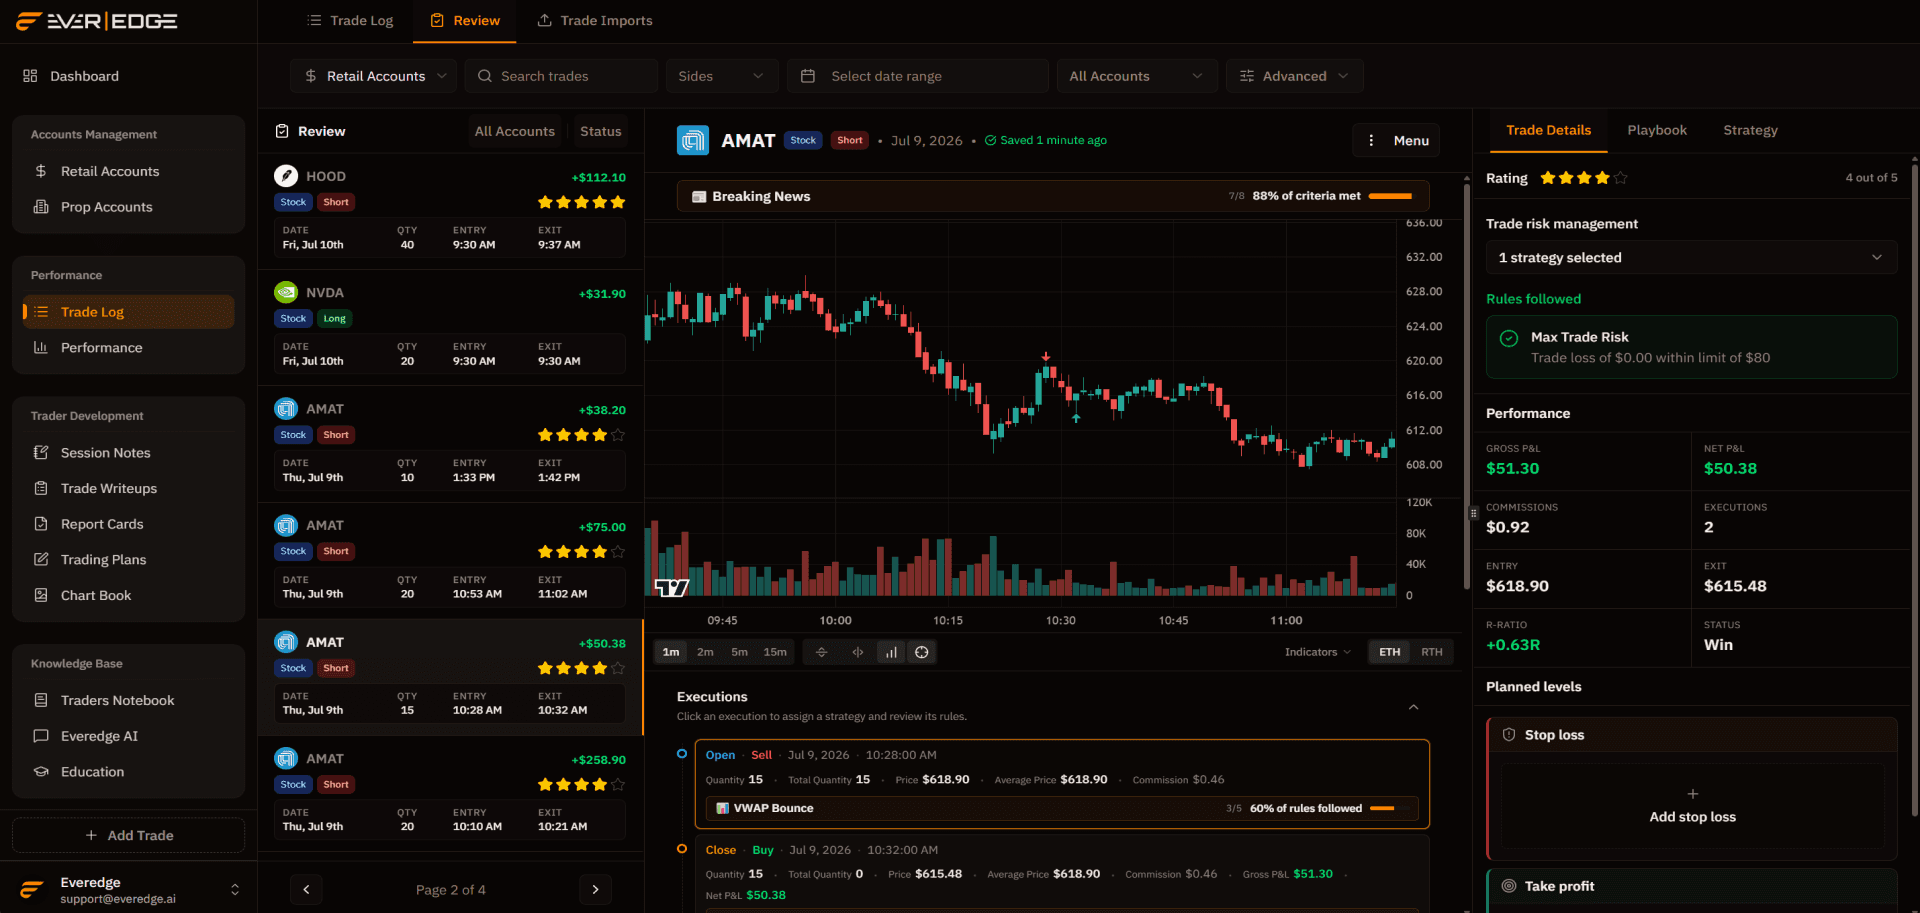
Task: Open the Sides filter dropdown
Action: point(721,76)
